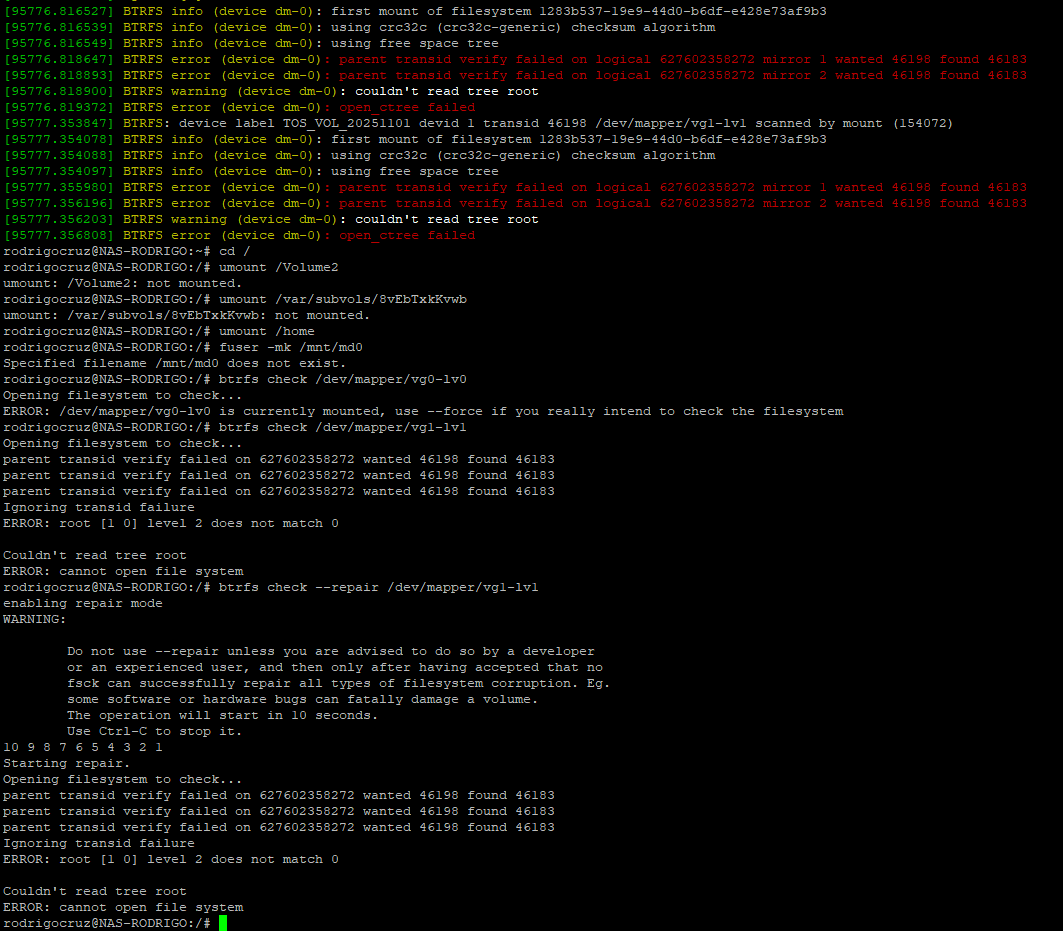This screenshot has height=931, width=1063.
Task: Click the kernel line with label TOS_VOL_20251101
Action: pos(479,123)
